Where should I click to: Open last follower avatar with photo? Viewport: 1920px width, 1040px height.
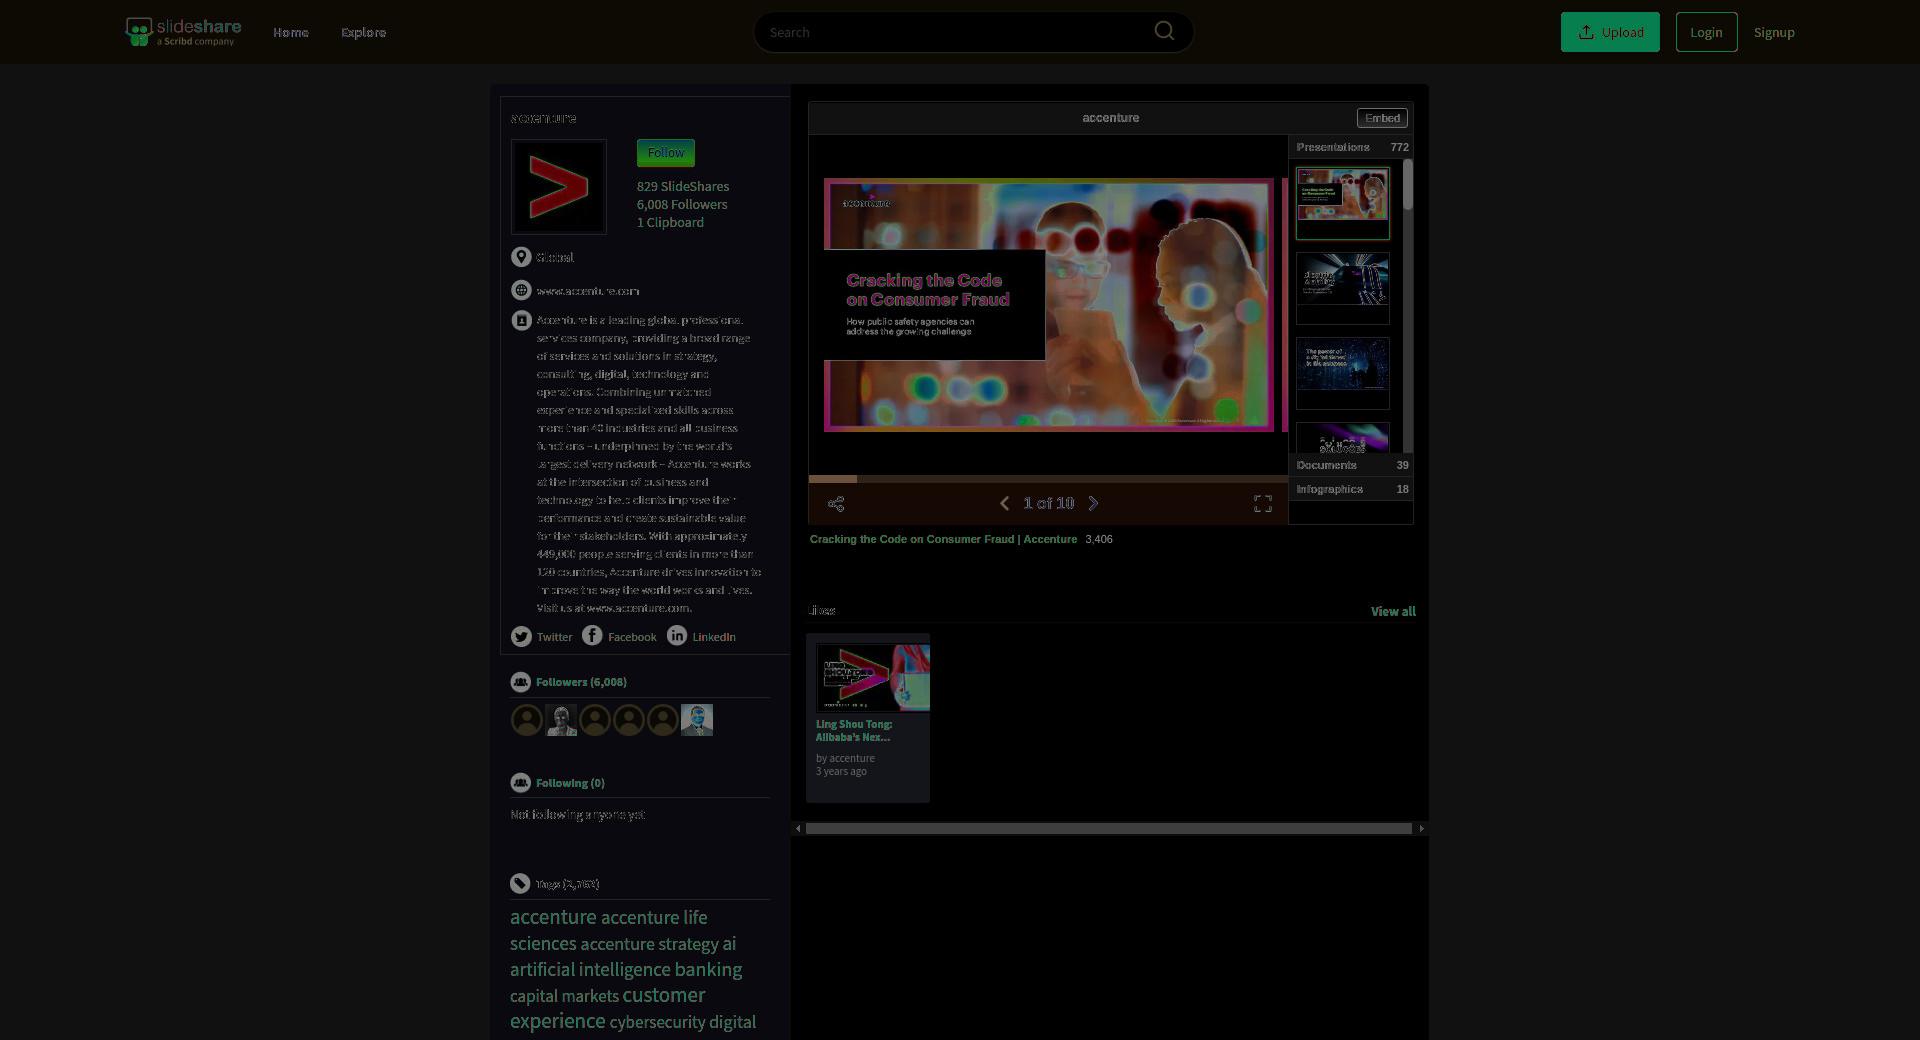click(x=697, y=720)
